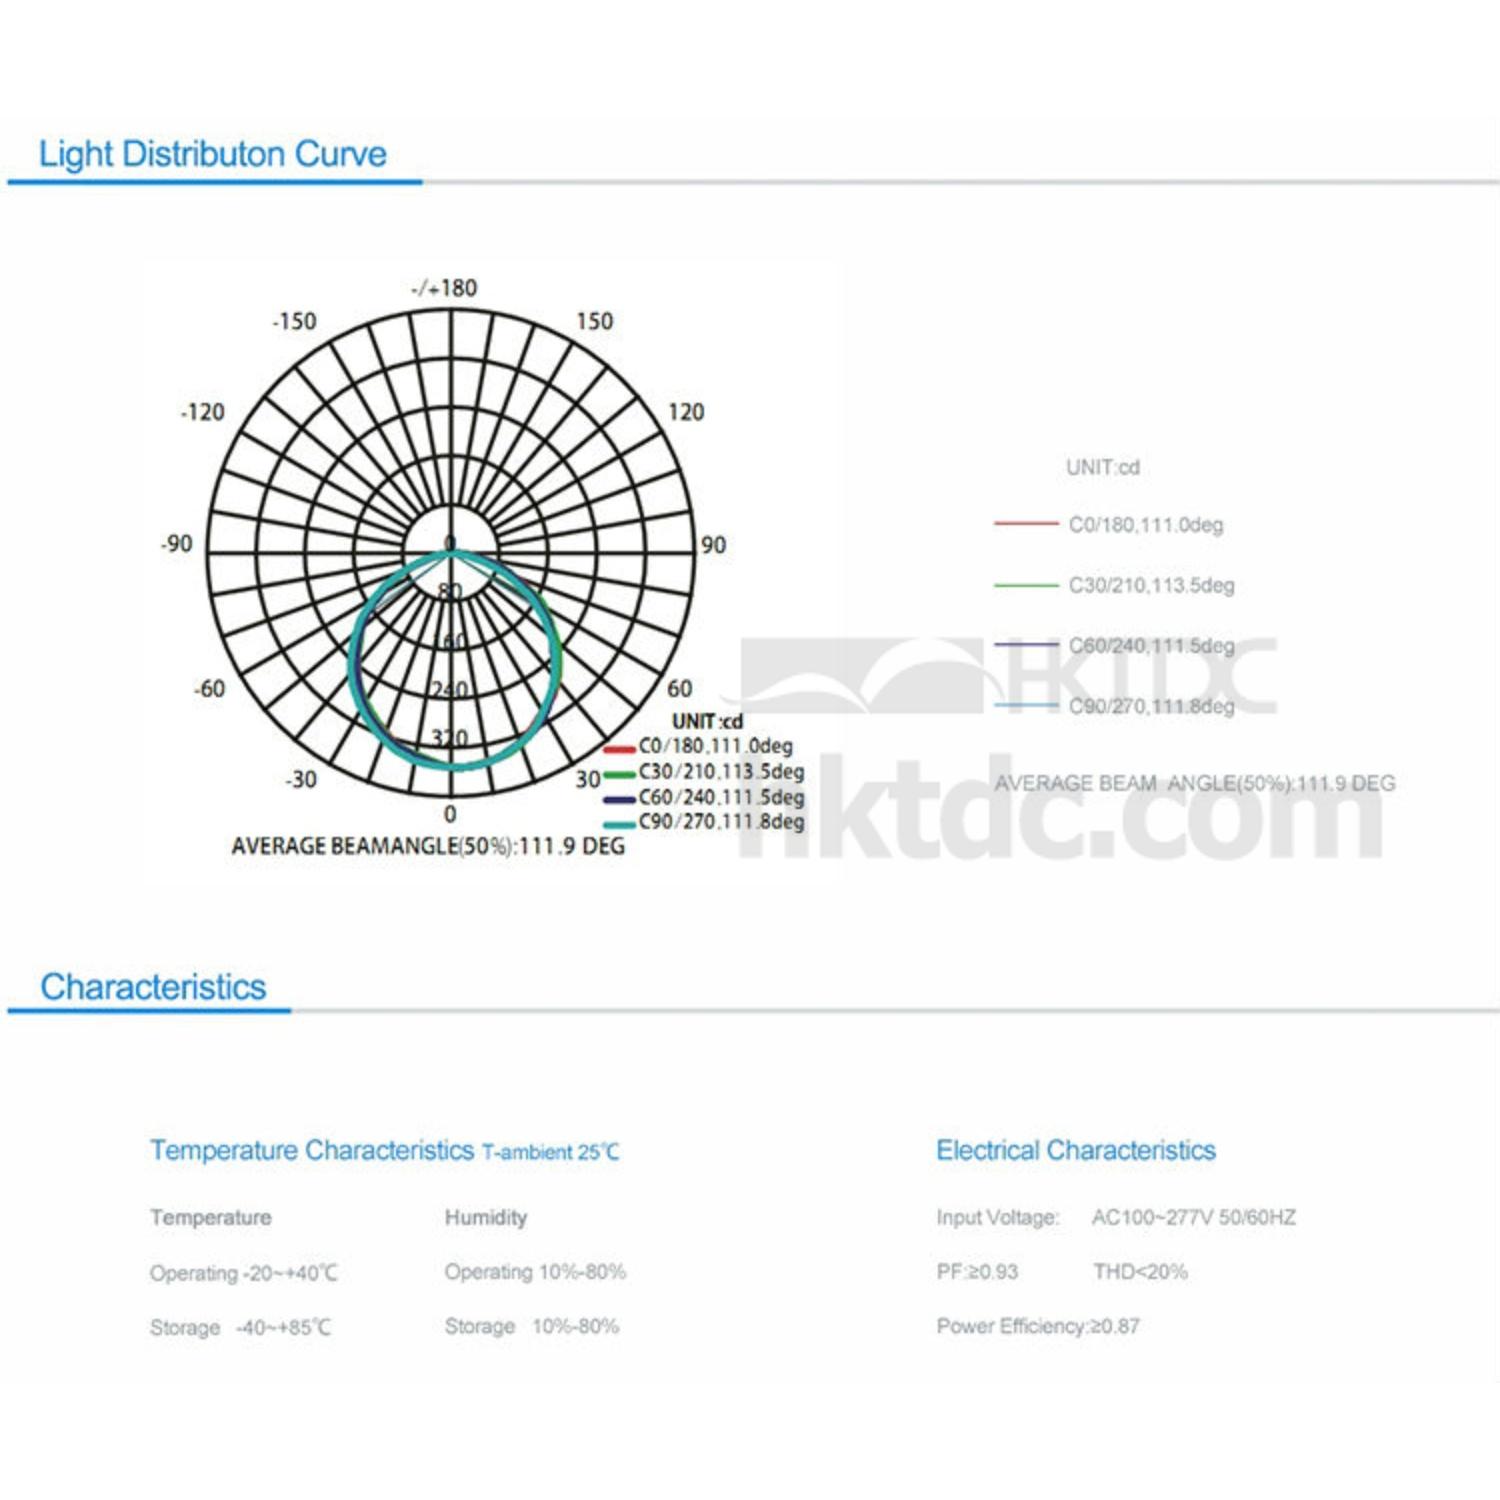Click the Temperature Characteristics subheading
The height and width of the screenshot is (1500, 1500).
312,1150
